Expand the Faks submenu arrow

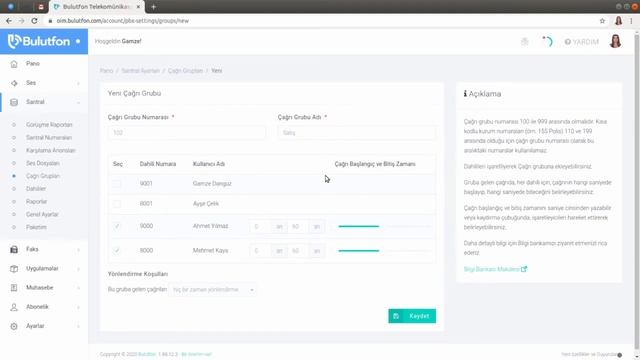click(78, 250)
